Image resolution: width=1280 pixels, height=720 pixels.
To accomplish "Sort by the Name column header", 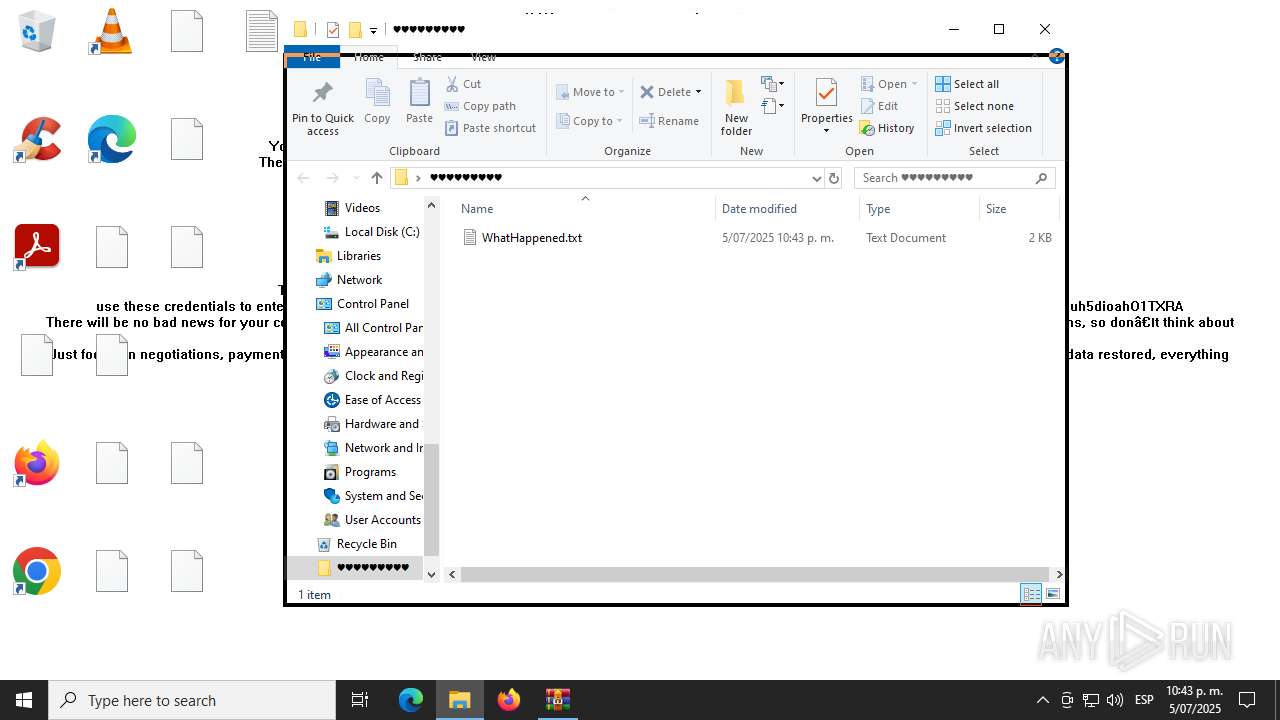I will click(585, 209).
